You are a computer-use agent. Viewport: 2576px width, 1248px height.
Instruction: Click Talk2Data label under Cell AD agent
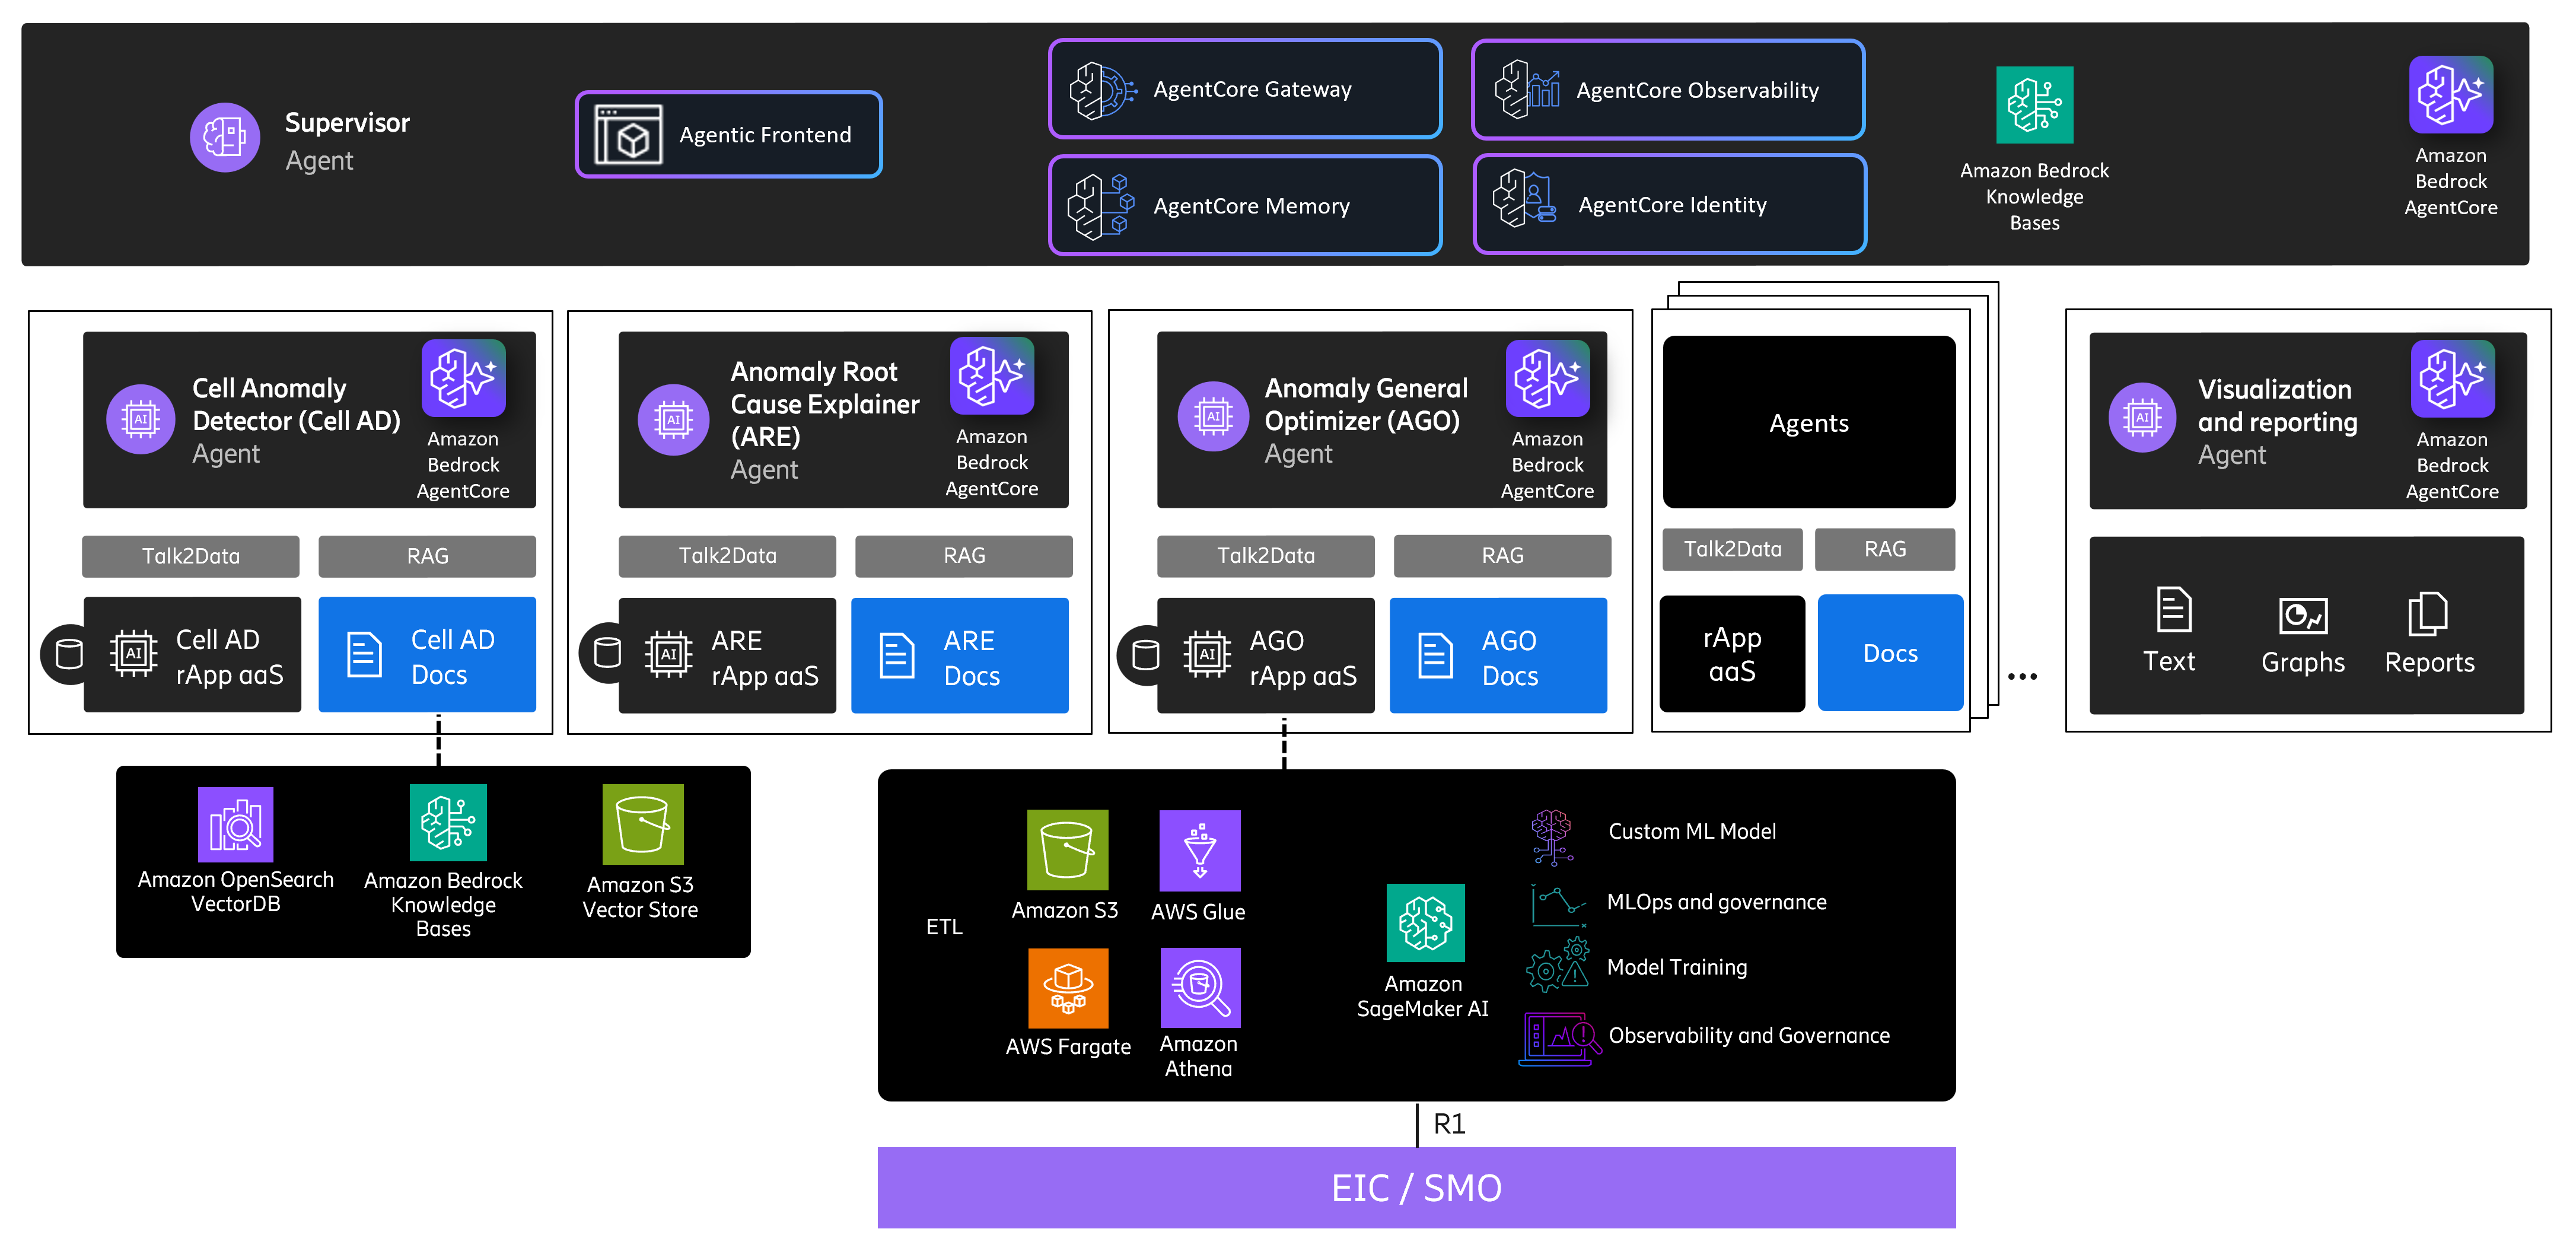(x=190, y=556)
